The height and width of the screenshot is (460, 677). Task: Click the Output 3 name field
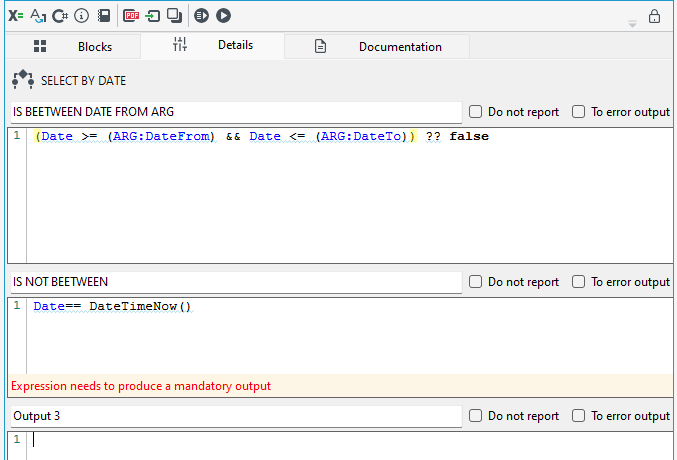pos(236,416)
